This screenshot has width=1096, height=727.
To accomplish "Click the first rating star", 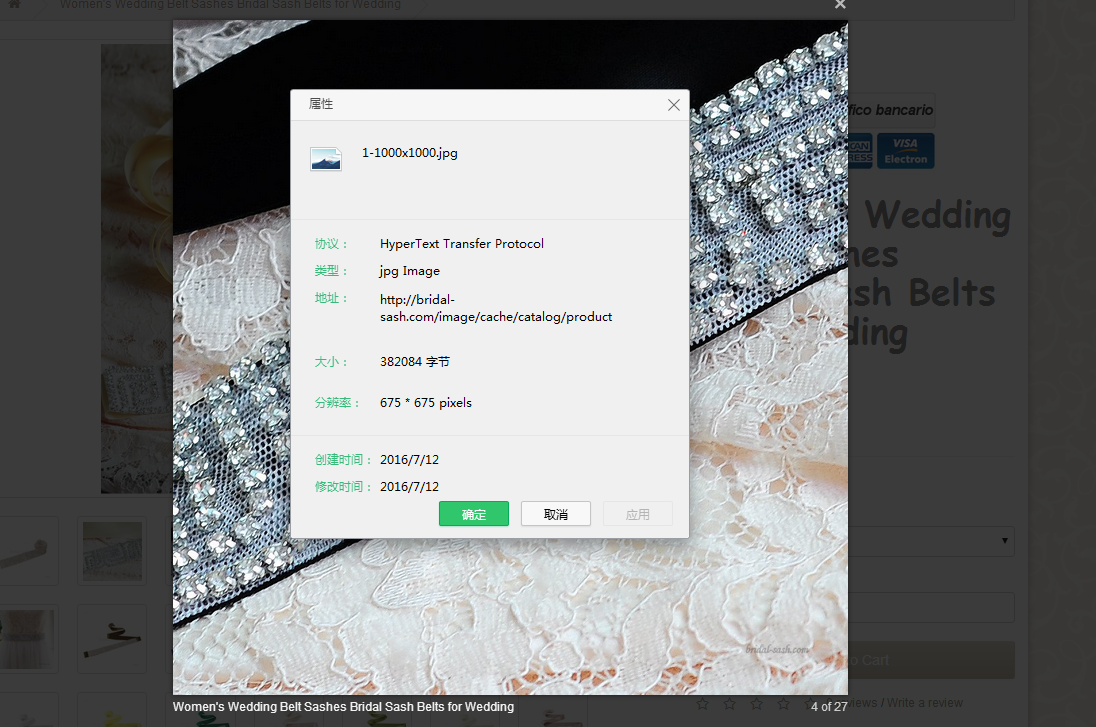I will click(x=702, y=704).
